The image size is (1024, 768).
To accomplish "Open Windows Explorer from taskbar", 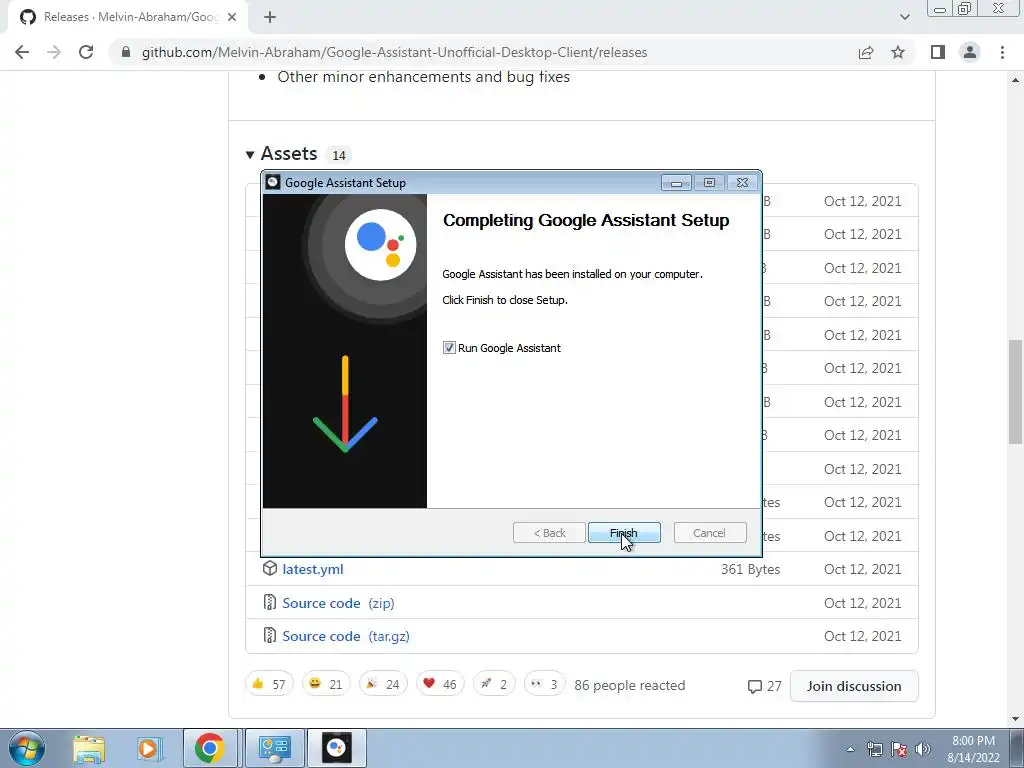I will tap(89, 748).
